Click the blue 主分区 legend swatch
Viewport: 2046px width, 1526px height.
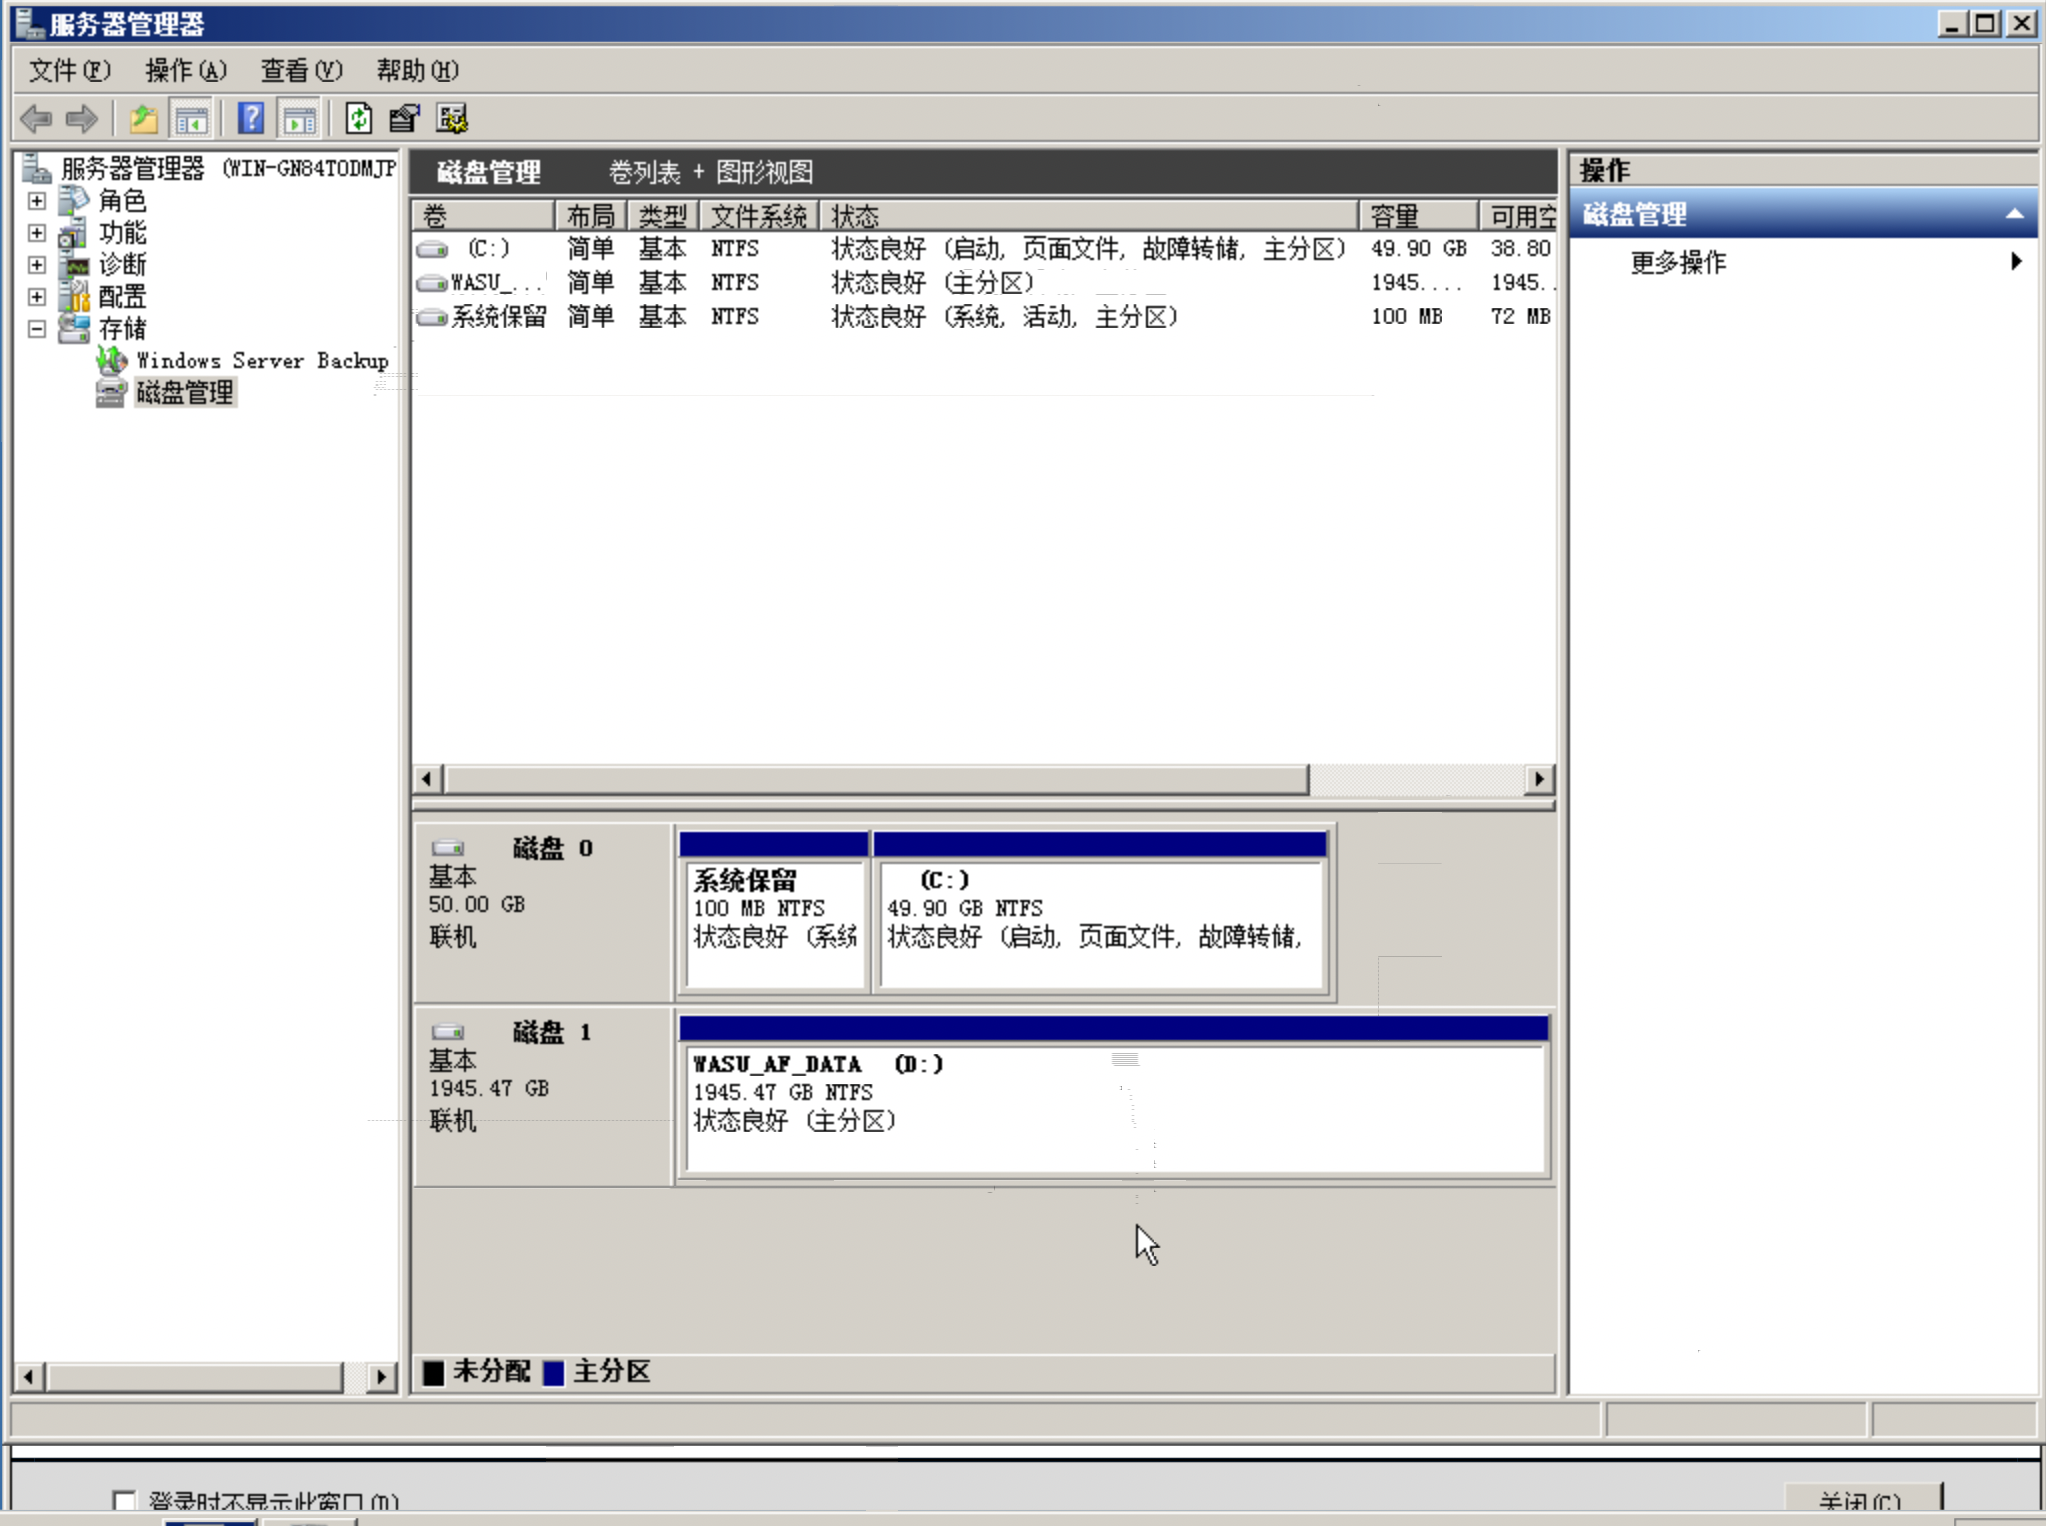tap(554, 1372)
